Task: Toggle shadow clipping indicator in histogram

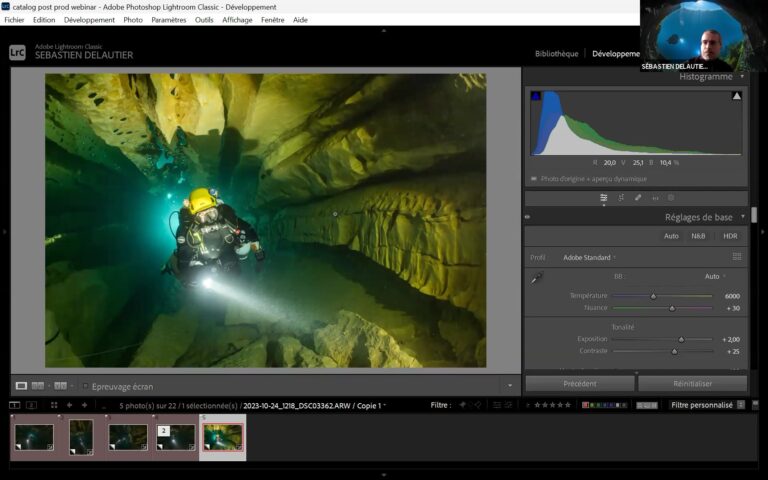Action: [x=535, y=96]
